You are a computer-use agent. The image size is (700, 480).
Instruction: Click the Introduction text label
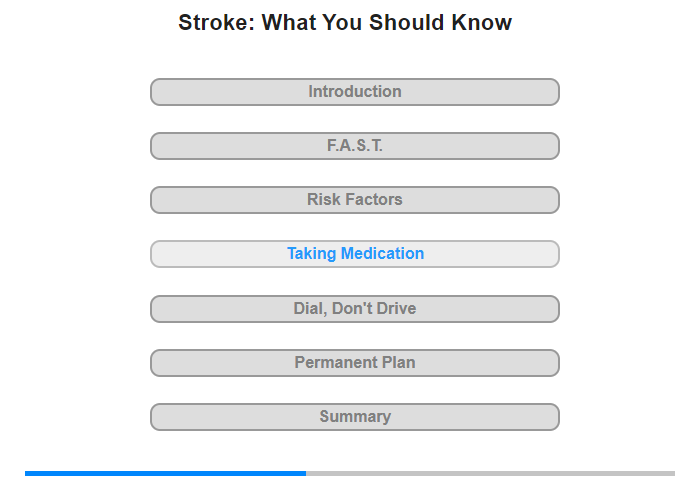(355, 92)
